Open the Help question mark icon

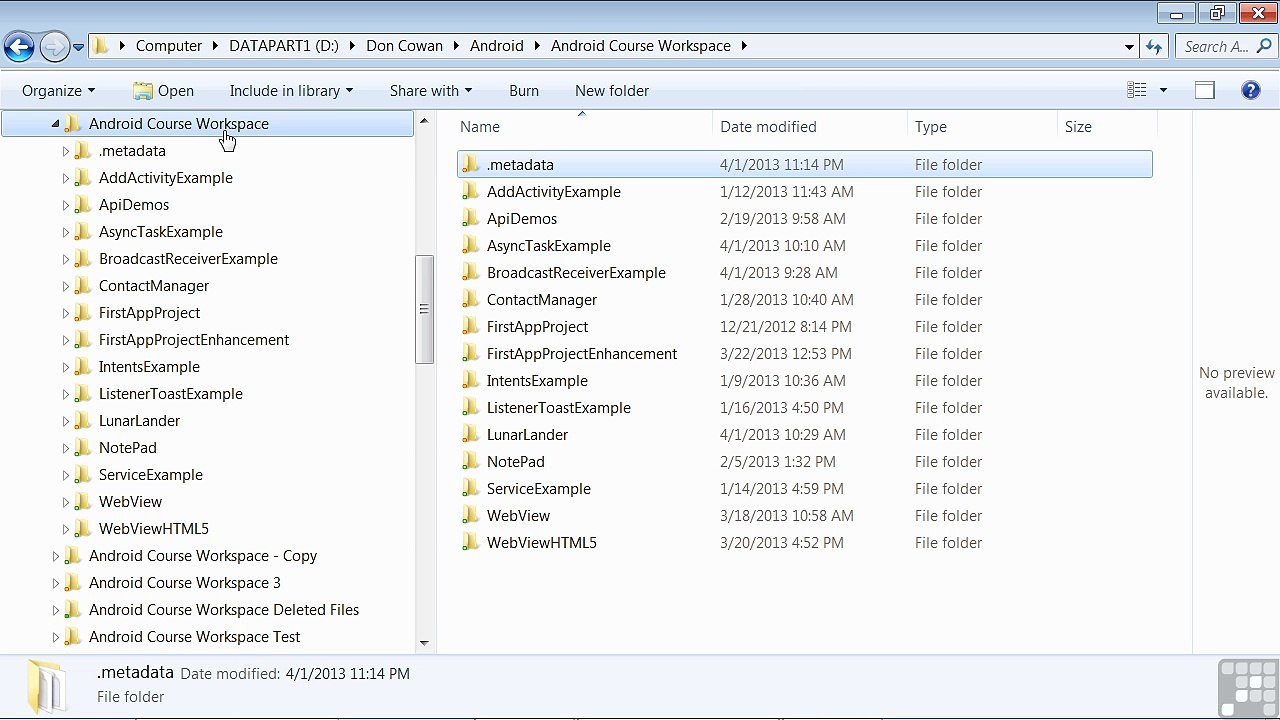[1251, 90]
